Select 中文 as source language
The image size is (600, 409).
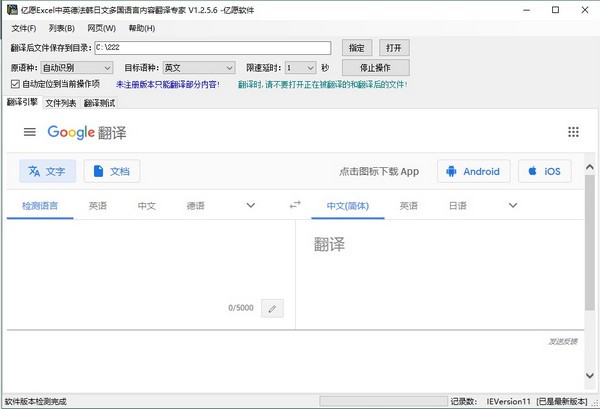(147, 206)
